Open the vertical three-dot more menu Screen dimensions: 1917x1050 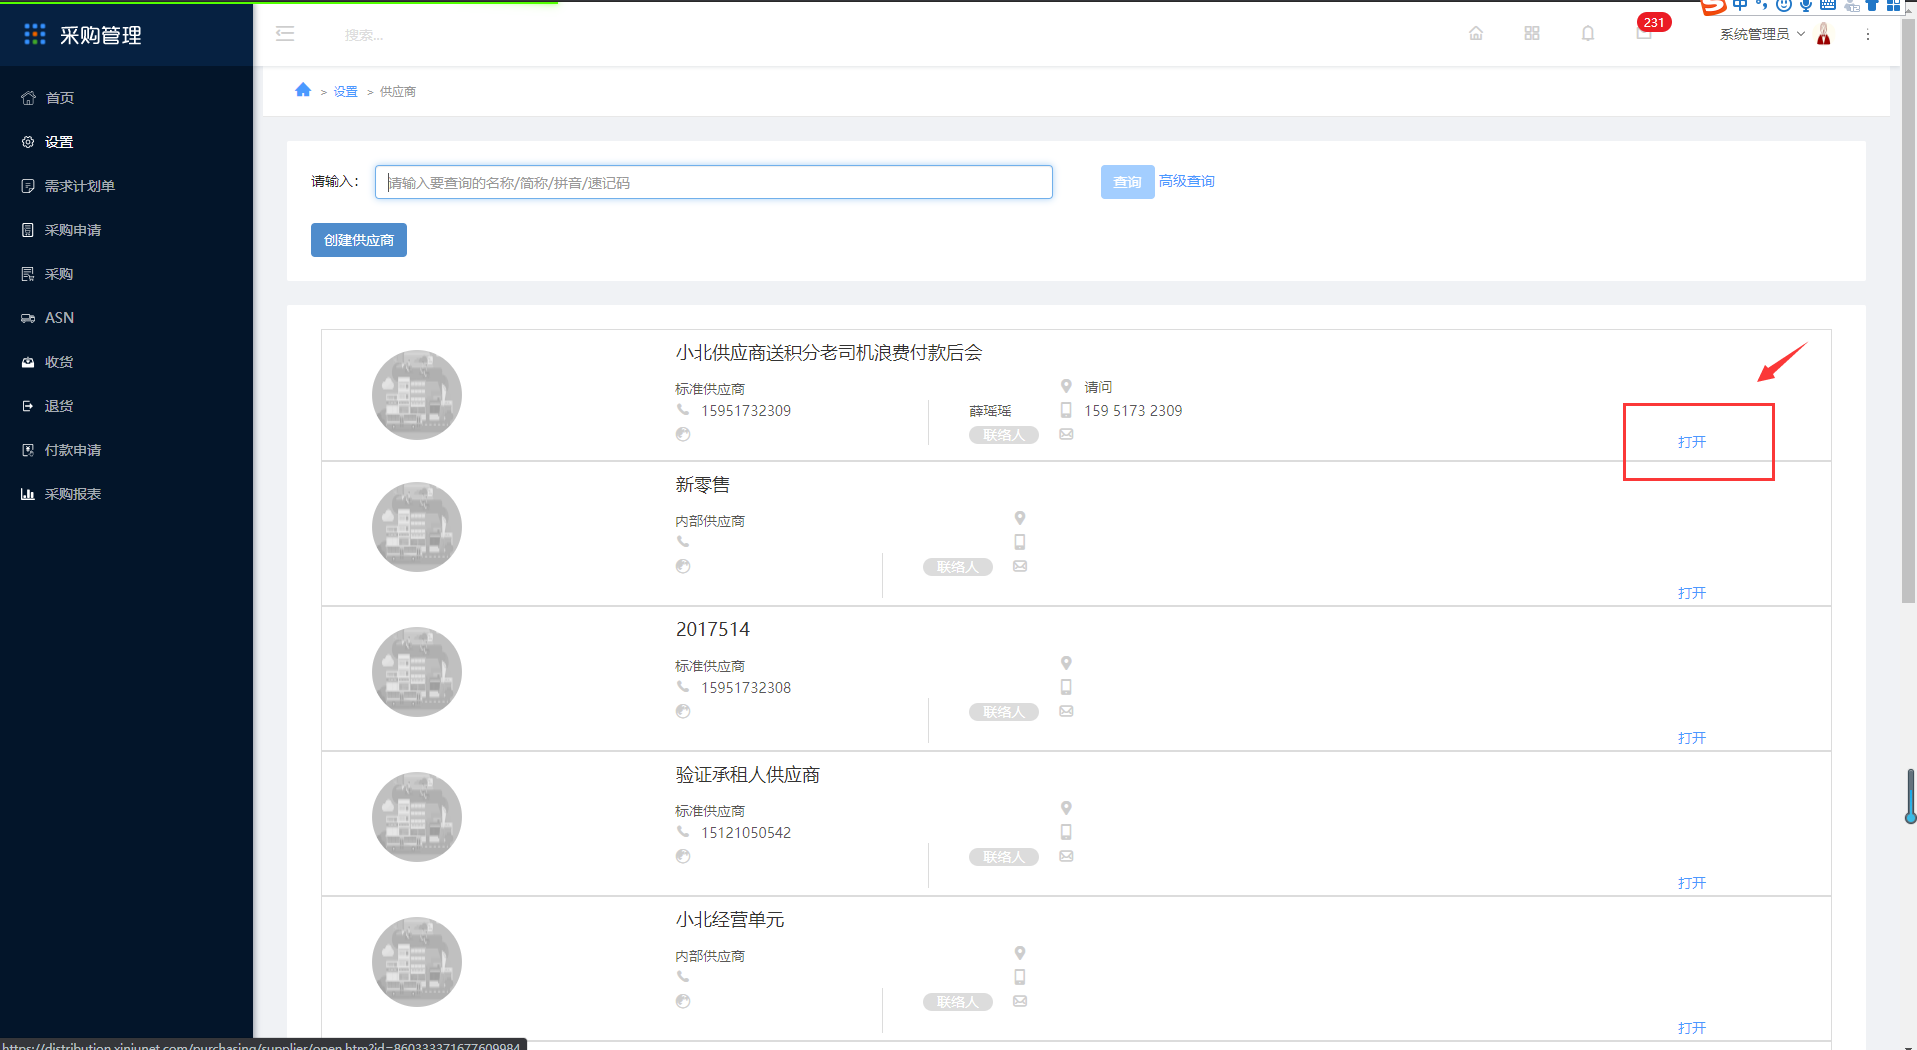click(1868, 34)
